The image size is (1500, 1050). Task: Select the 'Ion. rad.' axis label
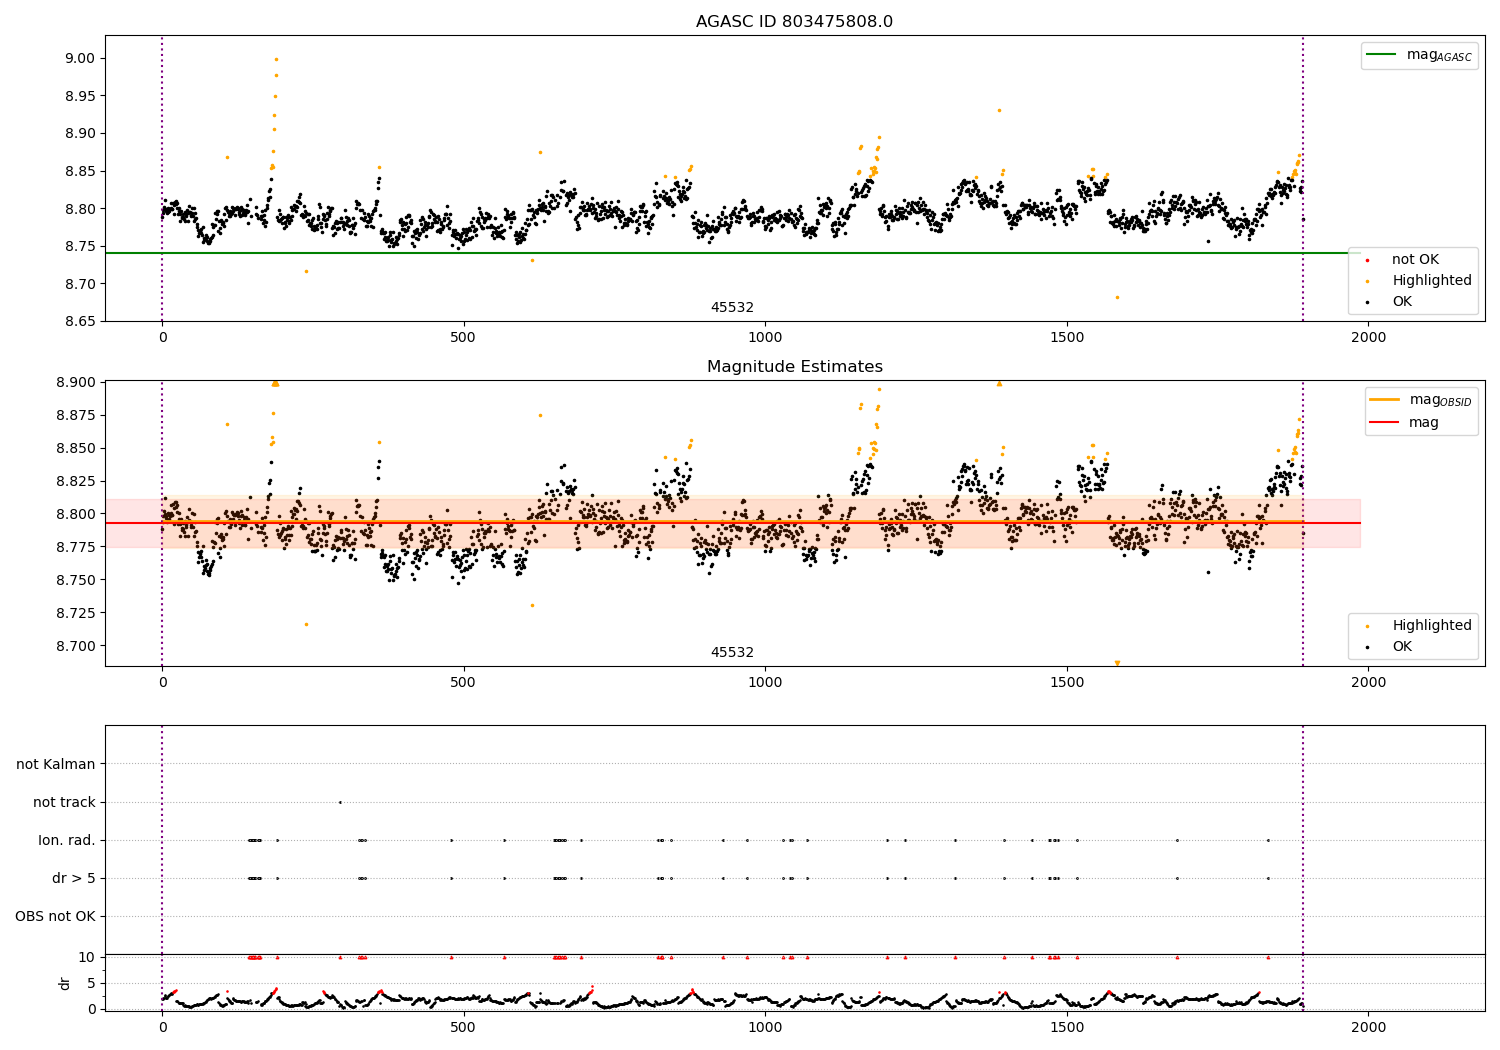coord(67,840)
